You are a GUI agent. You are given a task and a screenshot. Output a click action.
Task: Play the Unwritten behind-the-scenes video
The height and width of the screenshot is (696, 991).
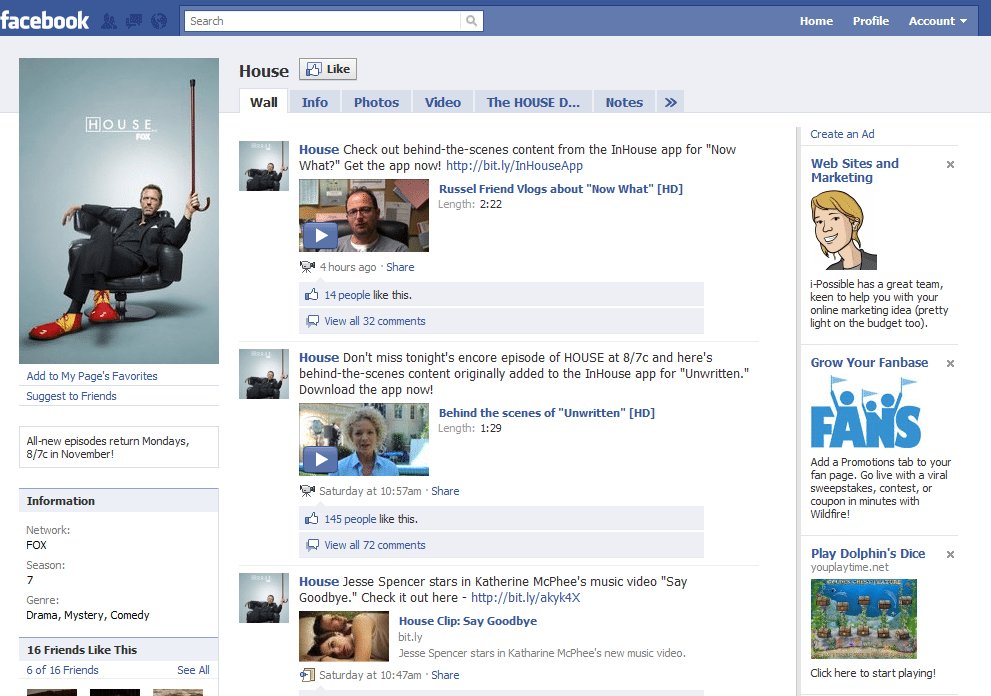coord(321,460)
